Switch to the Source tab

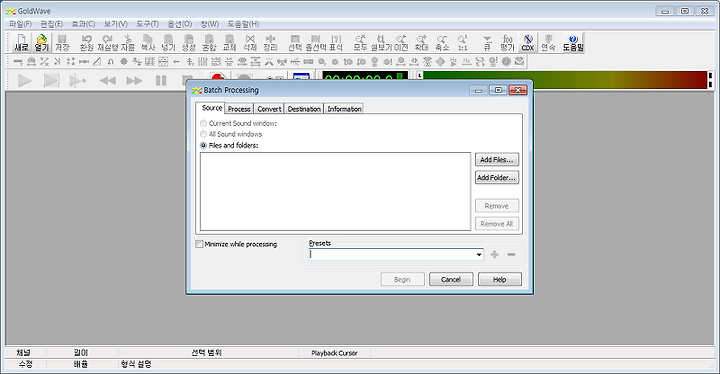pyautogui.click(x=212, y=108)
